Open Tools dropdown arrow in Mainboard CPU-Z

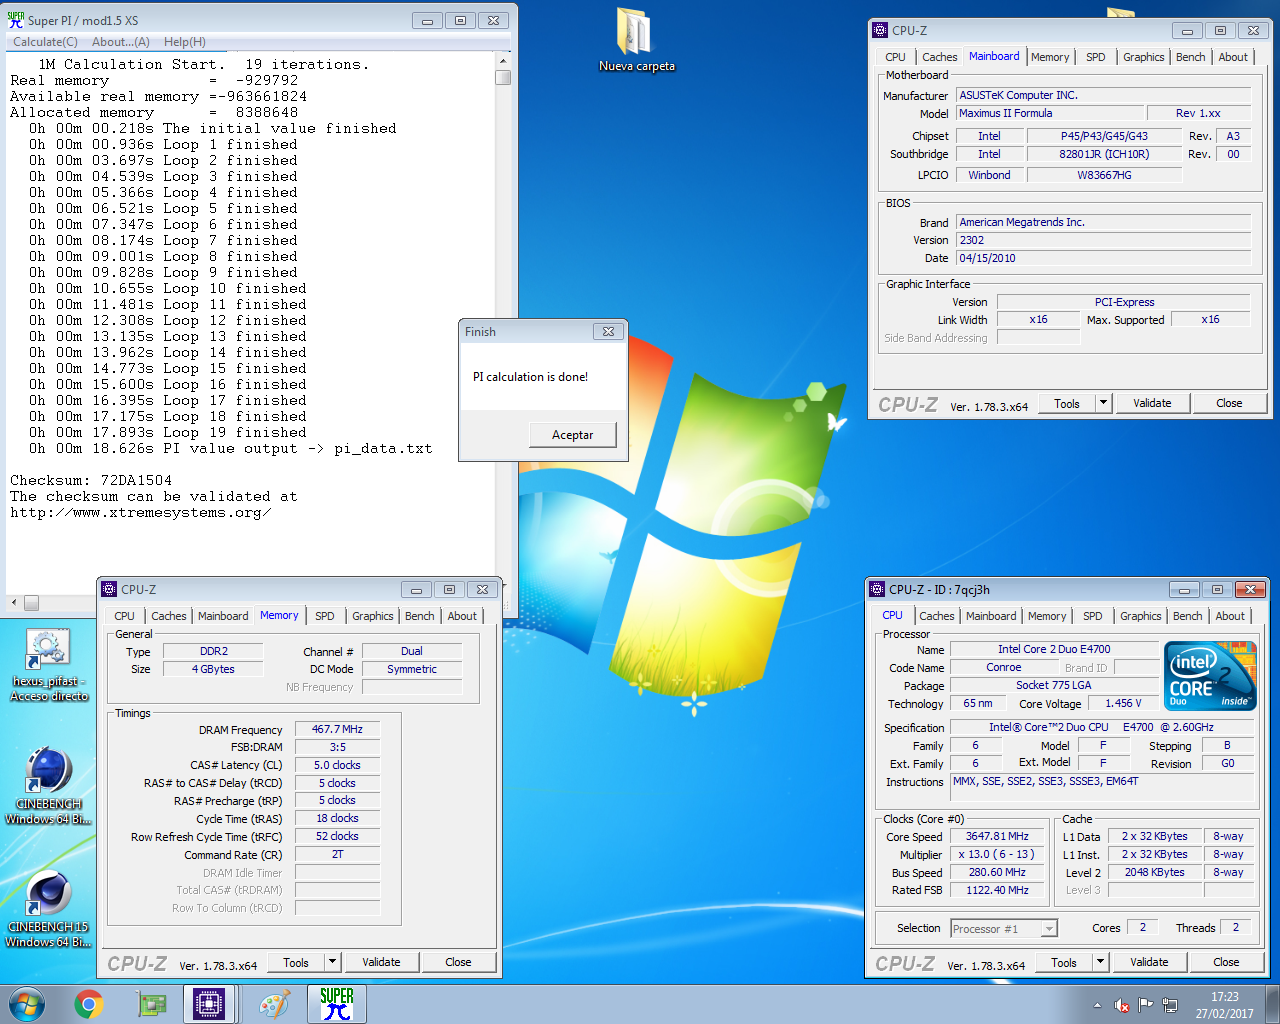click(1104, 403)
